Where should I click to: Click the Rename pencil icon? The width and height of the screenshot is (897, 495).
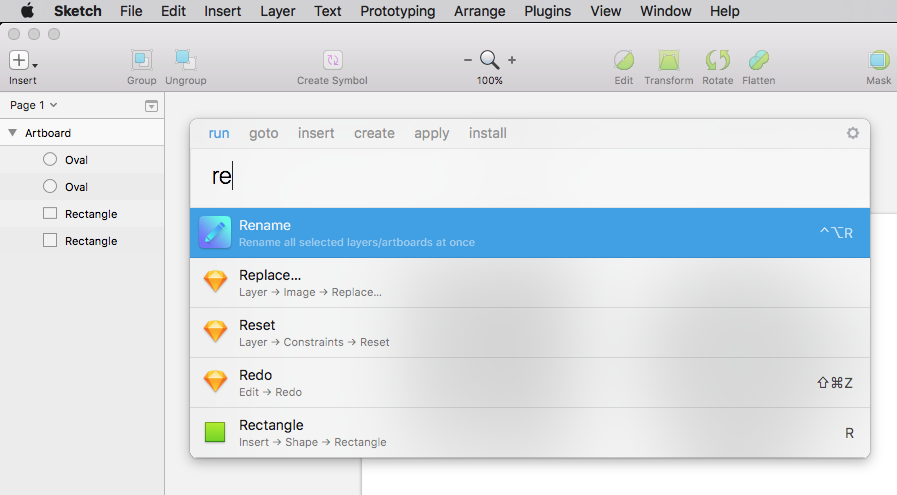pyautogui.click(x=215, y=232)
